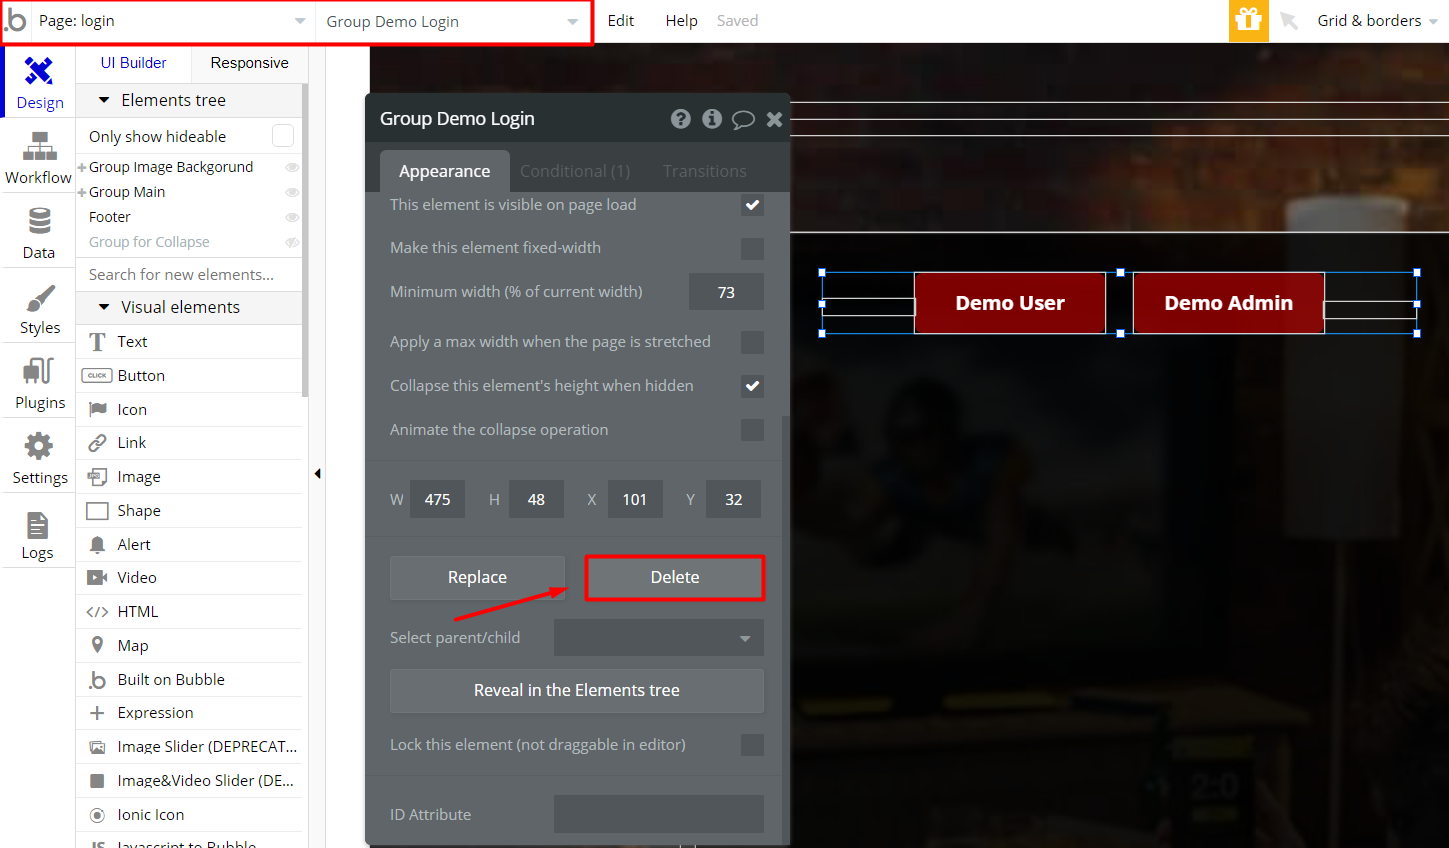1449x848 pixels.
Task: Open comments bubble in property panel
Action: point(743,119)
